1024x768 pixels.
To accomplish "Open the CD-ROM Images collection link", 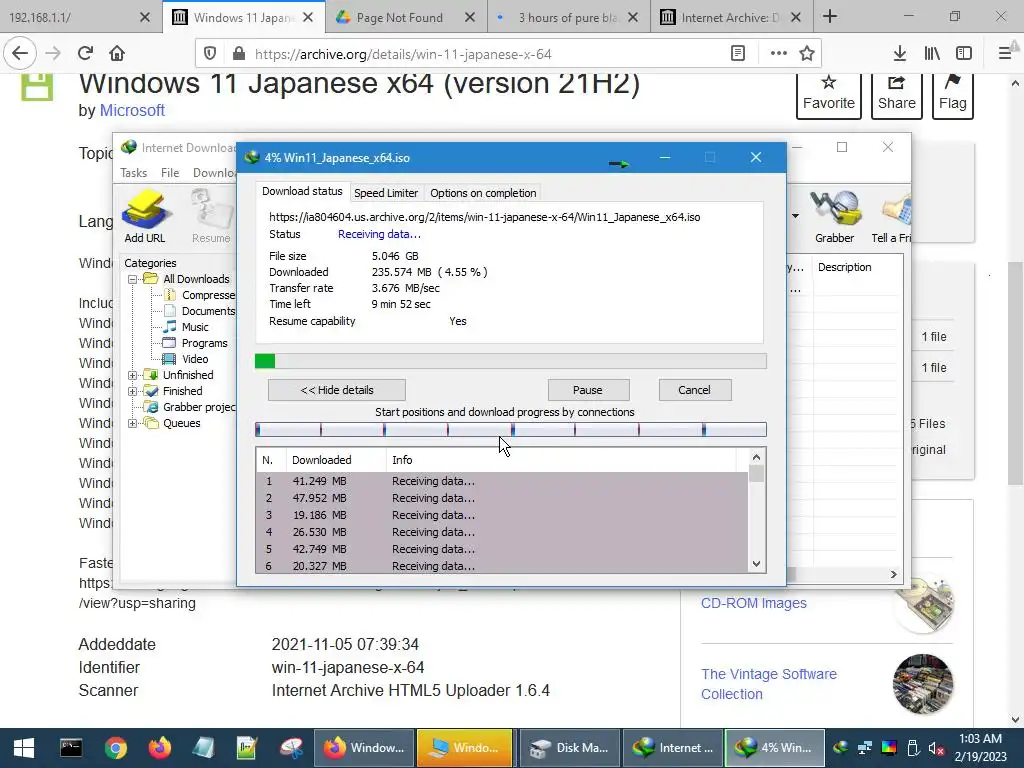I will (754, 603).
